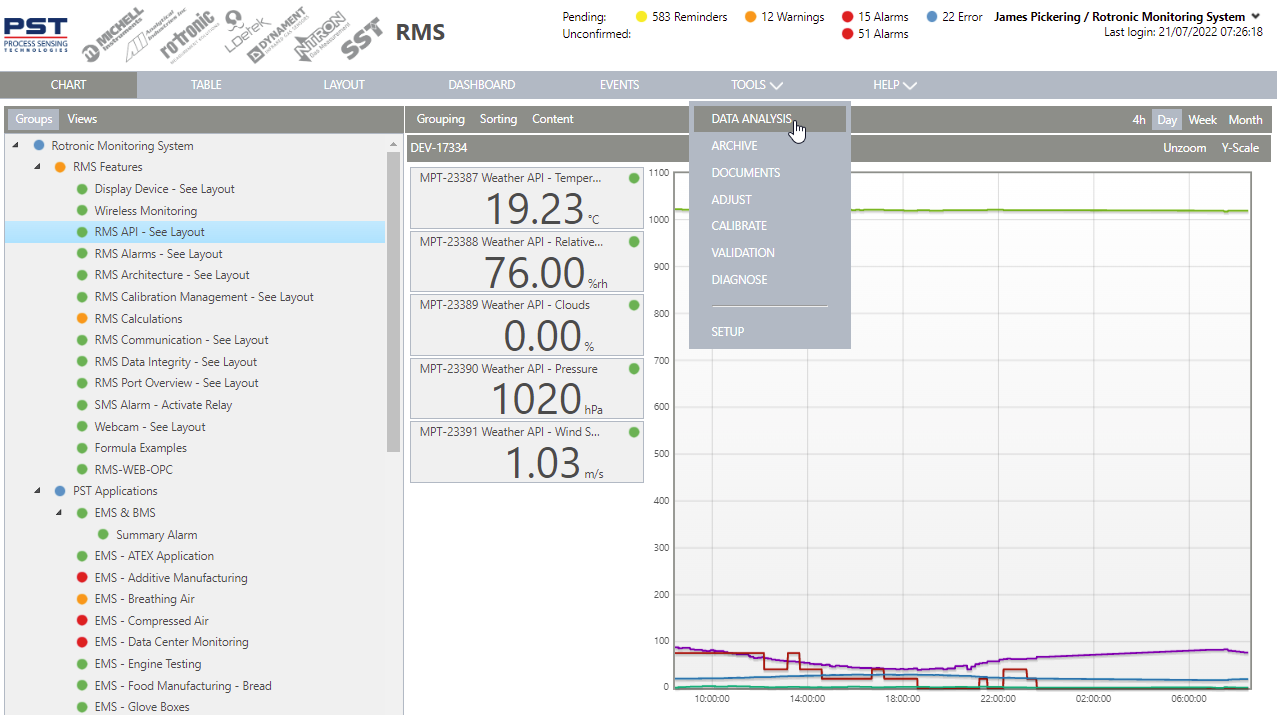Click green status dot of Clouds tile
The height and width of the screenshot is (715, 1277).
[x=633, y=305]
